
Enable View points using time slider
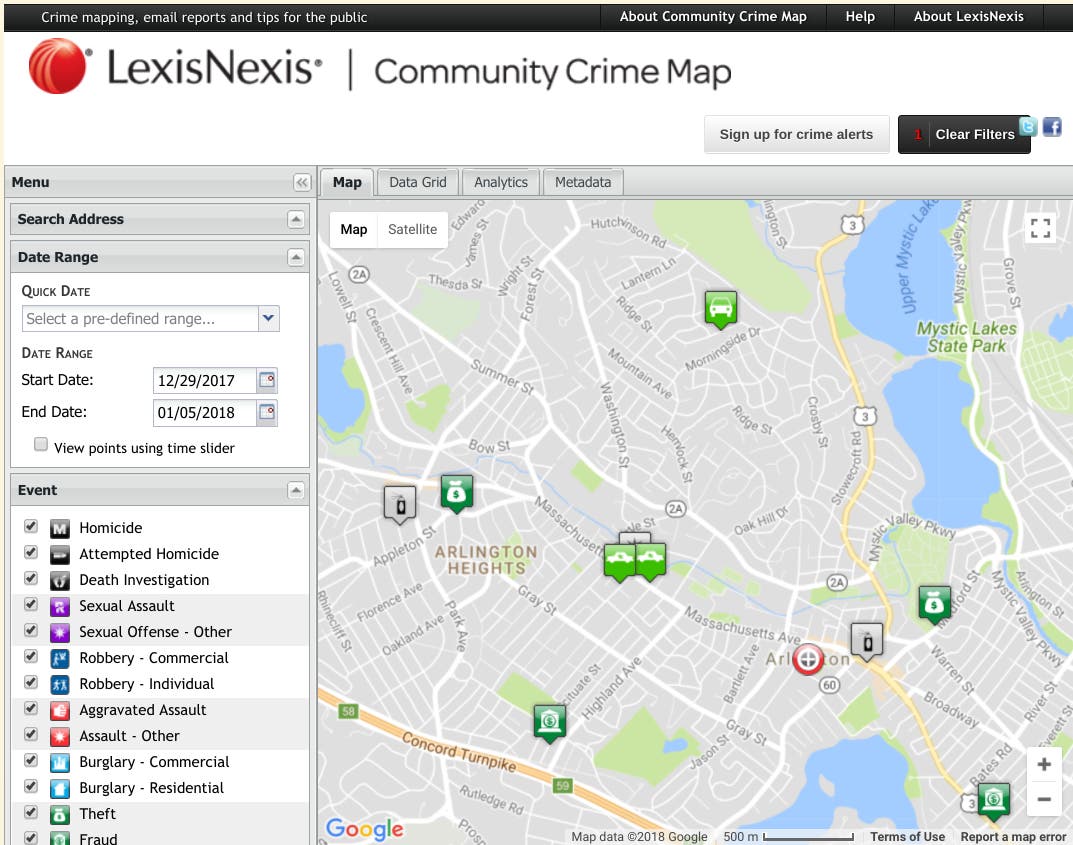pos(41,445)
